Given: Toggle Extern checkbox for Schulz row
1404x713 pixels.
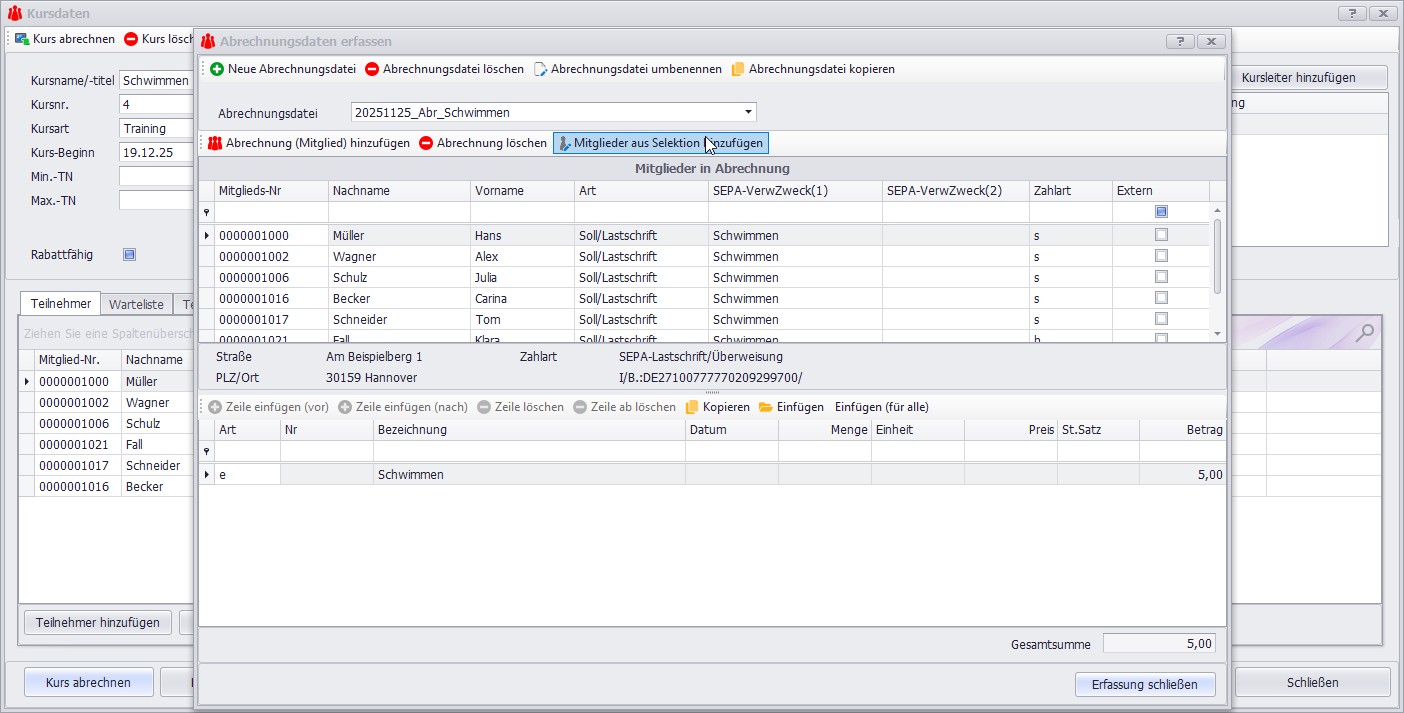Looking at the screenshot, I should [1161, 277].
